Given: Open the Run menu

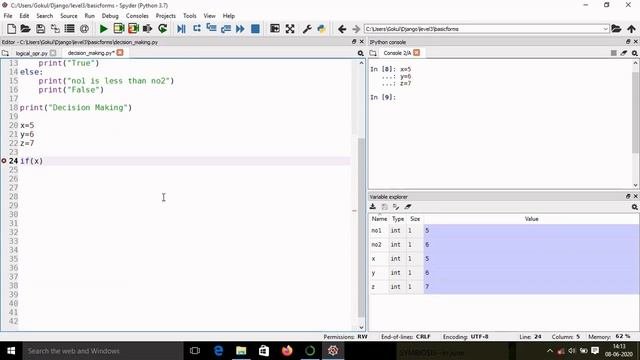Looking at the screenshot, I should (89, 16).
